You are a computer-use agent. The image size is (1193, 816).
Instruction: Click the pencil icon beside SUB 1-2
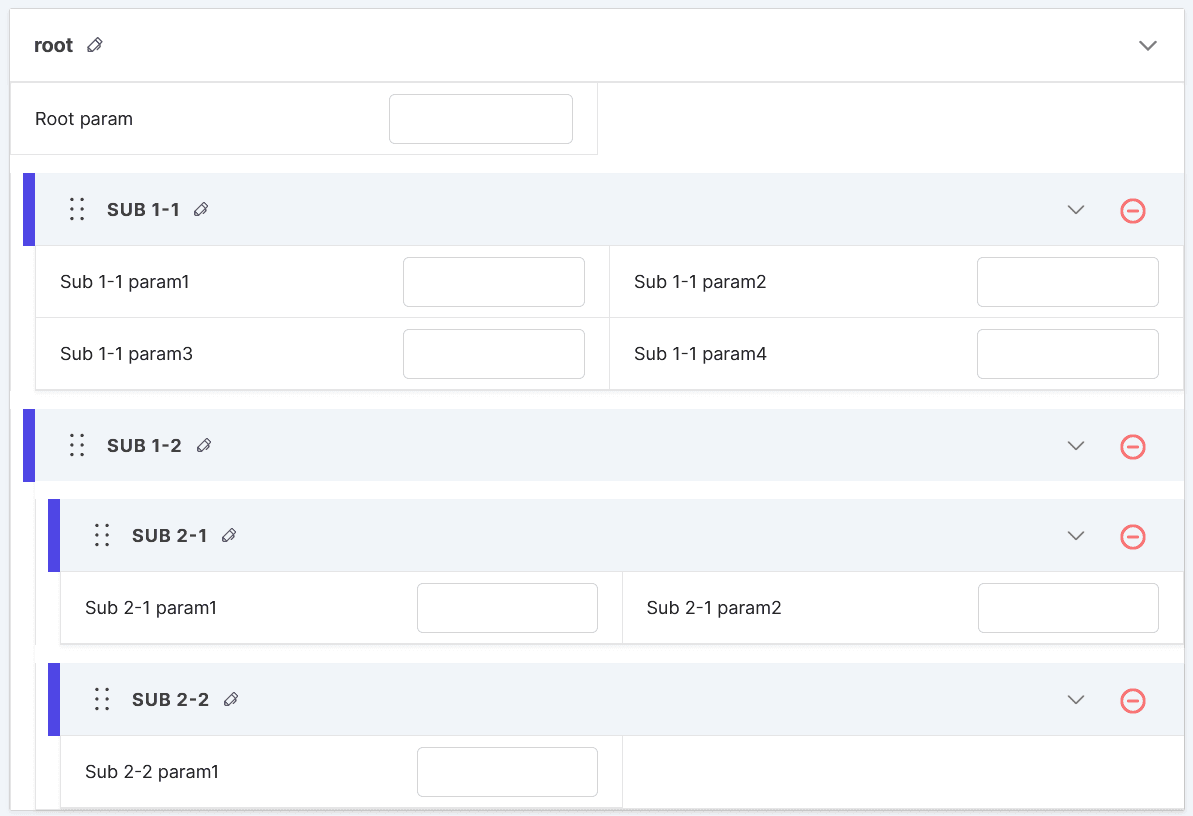(x=204, y=446)
